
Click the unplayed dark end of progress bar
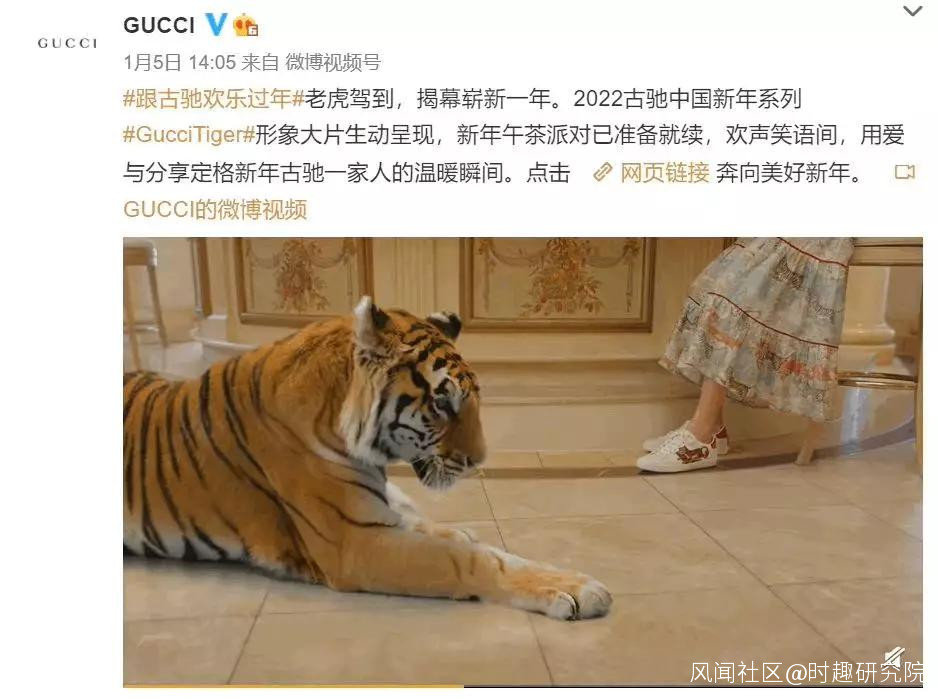693,686
